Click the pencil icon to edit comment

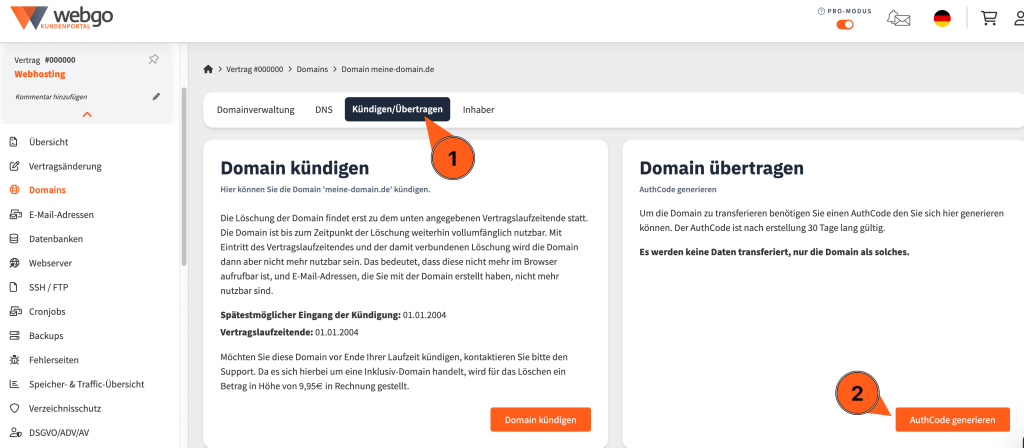point(156,97)
